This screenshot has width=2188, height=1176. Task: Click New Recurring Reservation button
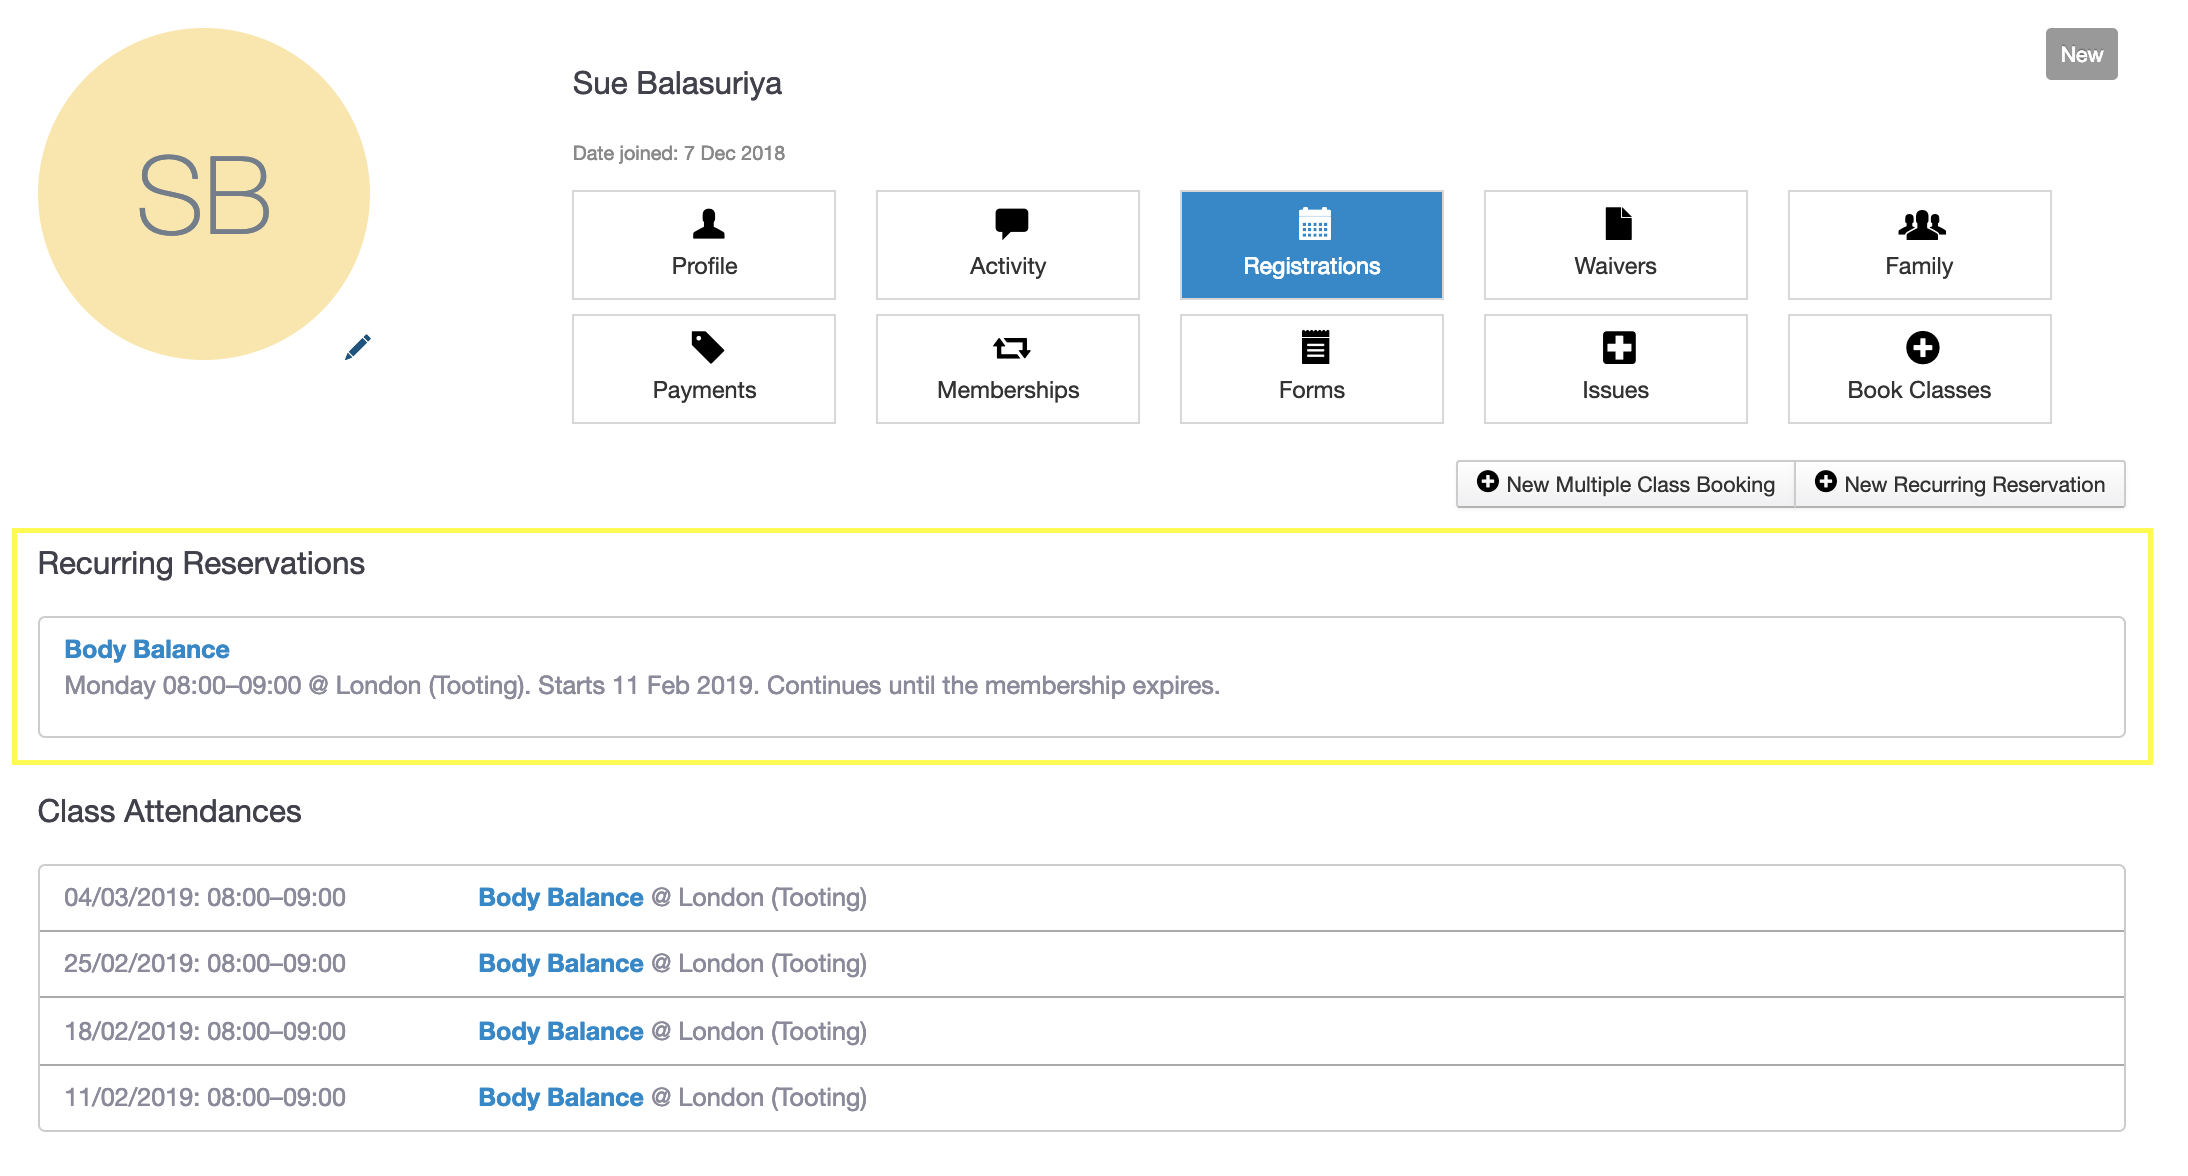tap(1960, 484)
